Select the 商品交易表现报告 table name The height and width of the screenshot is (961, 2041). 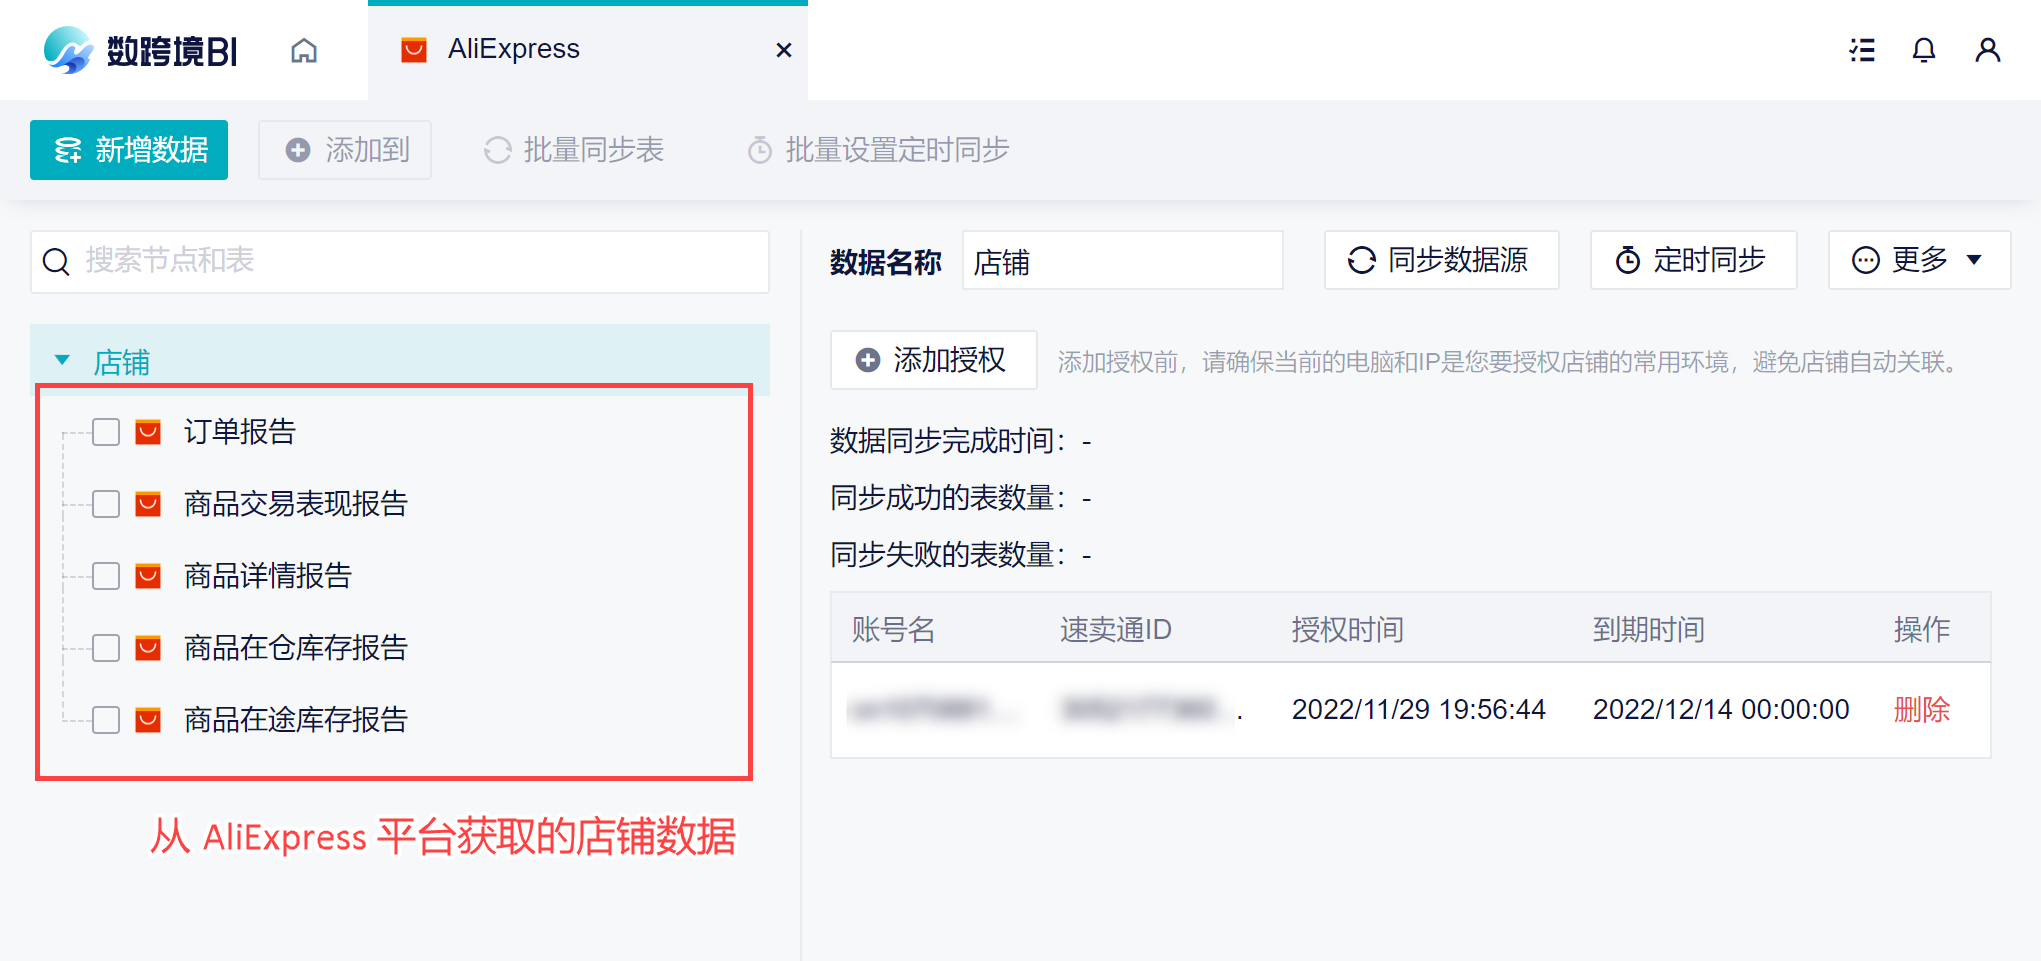(x=296, y=504)
